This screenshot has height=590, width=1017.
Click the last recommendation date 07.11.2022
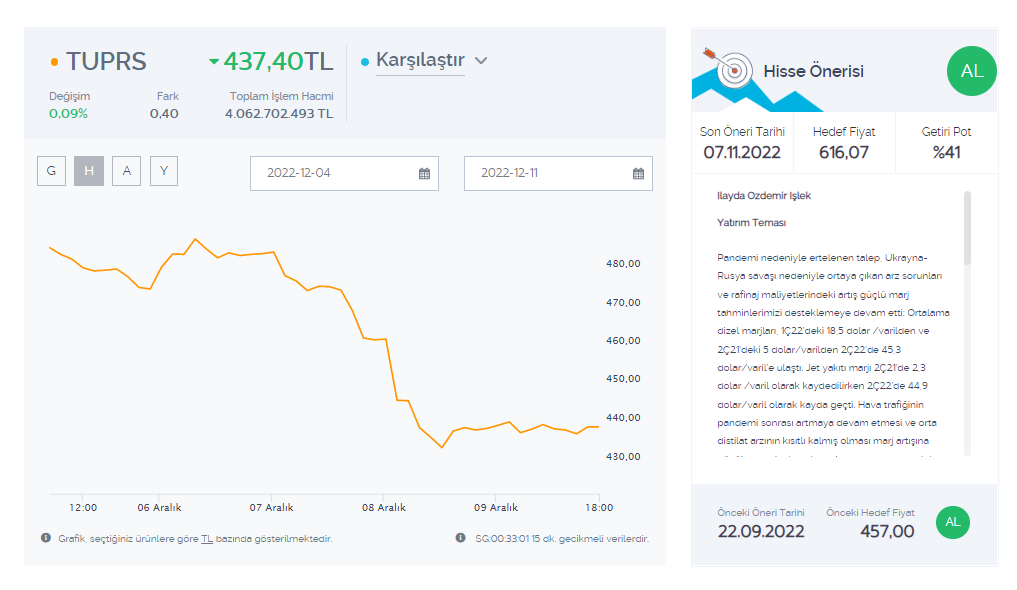coord(742,152)
